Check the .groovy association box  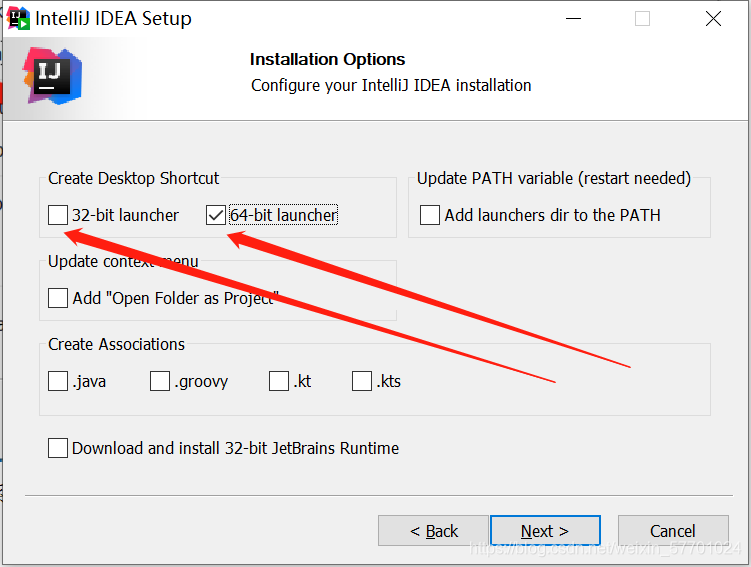pyautogui.click(x=160, y=381)
